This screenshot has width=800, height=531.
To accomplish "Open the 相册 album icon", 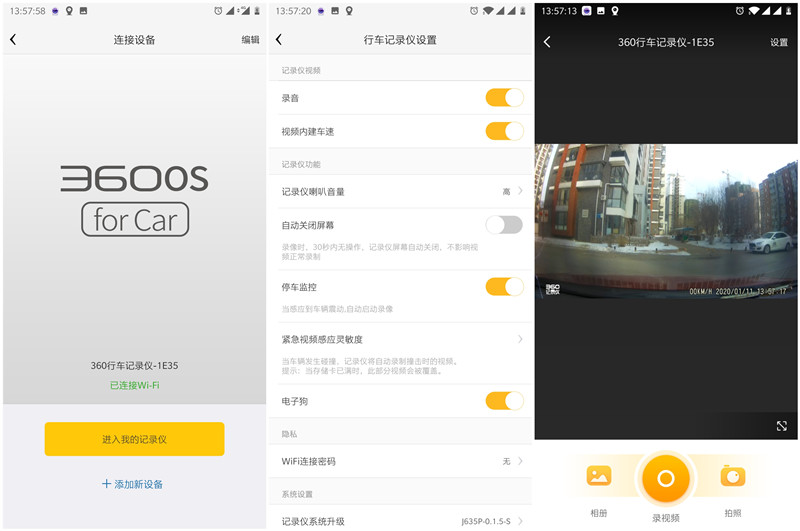I will point(598,476).
